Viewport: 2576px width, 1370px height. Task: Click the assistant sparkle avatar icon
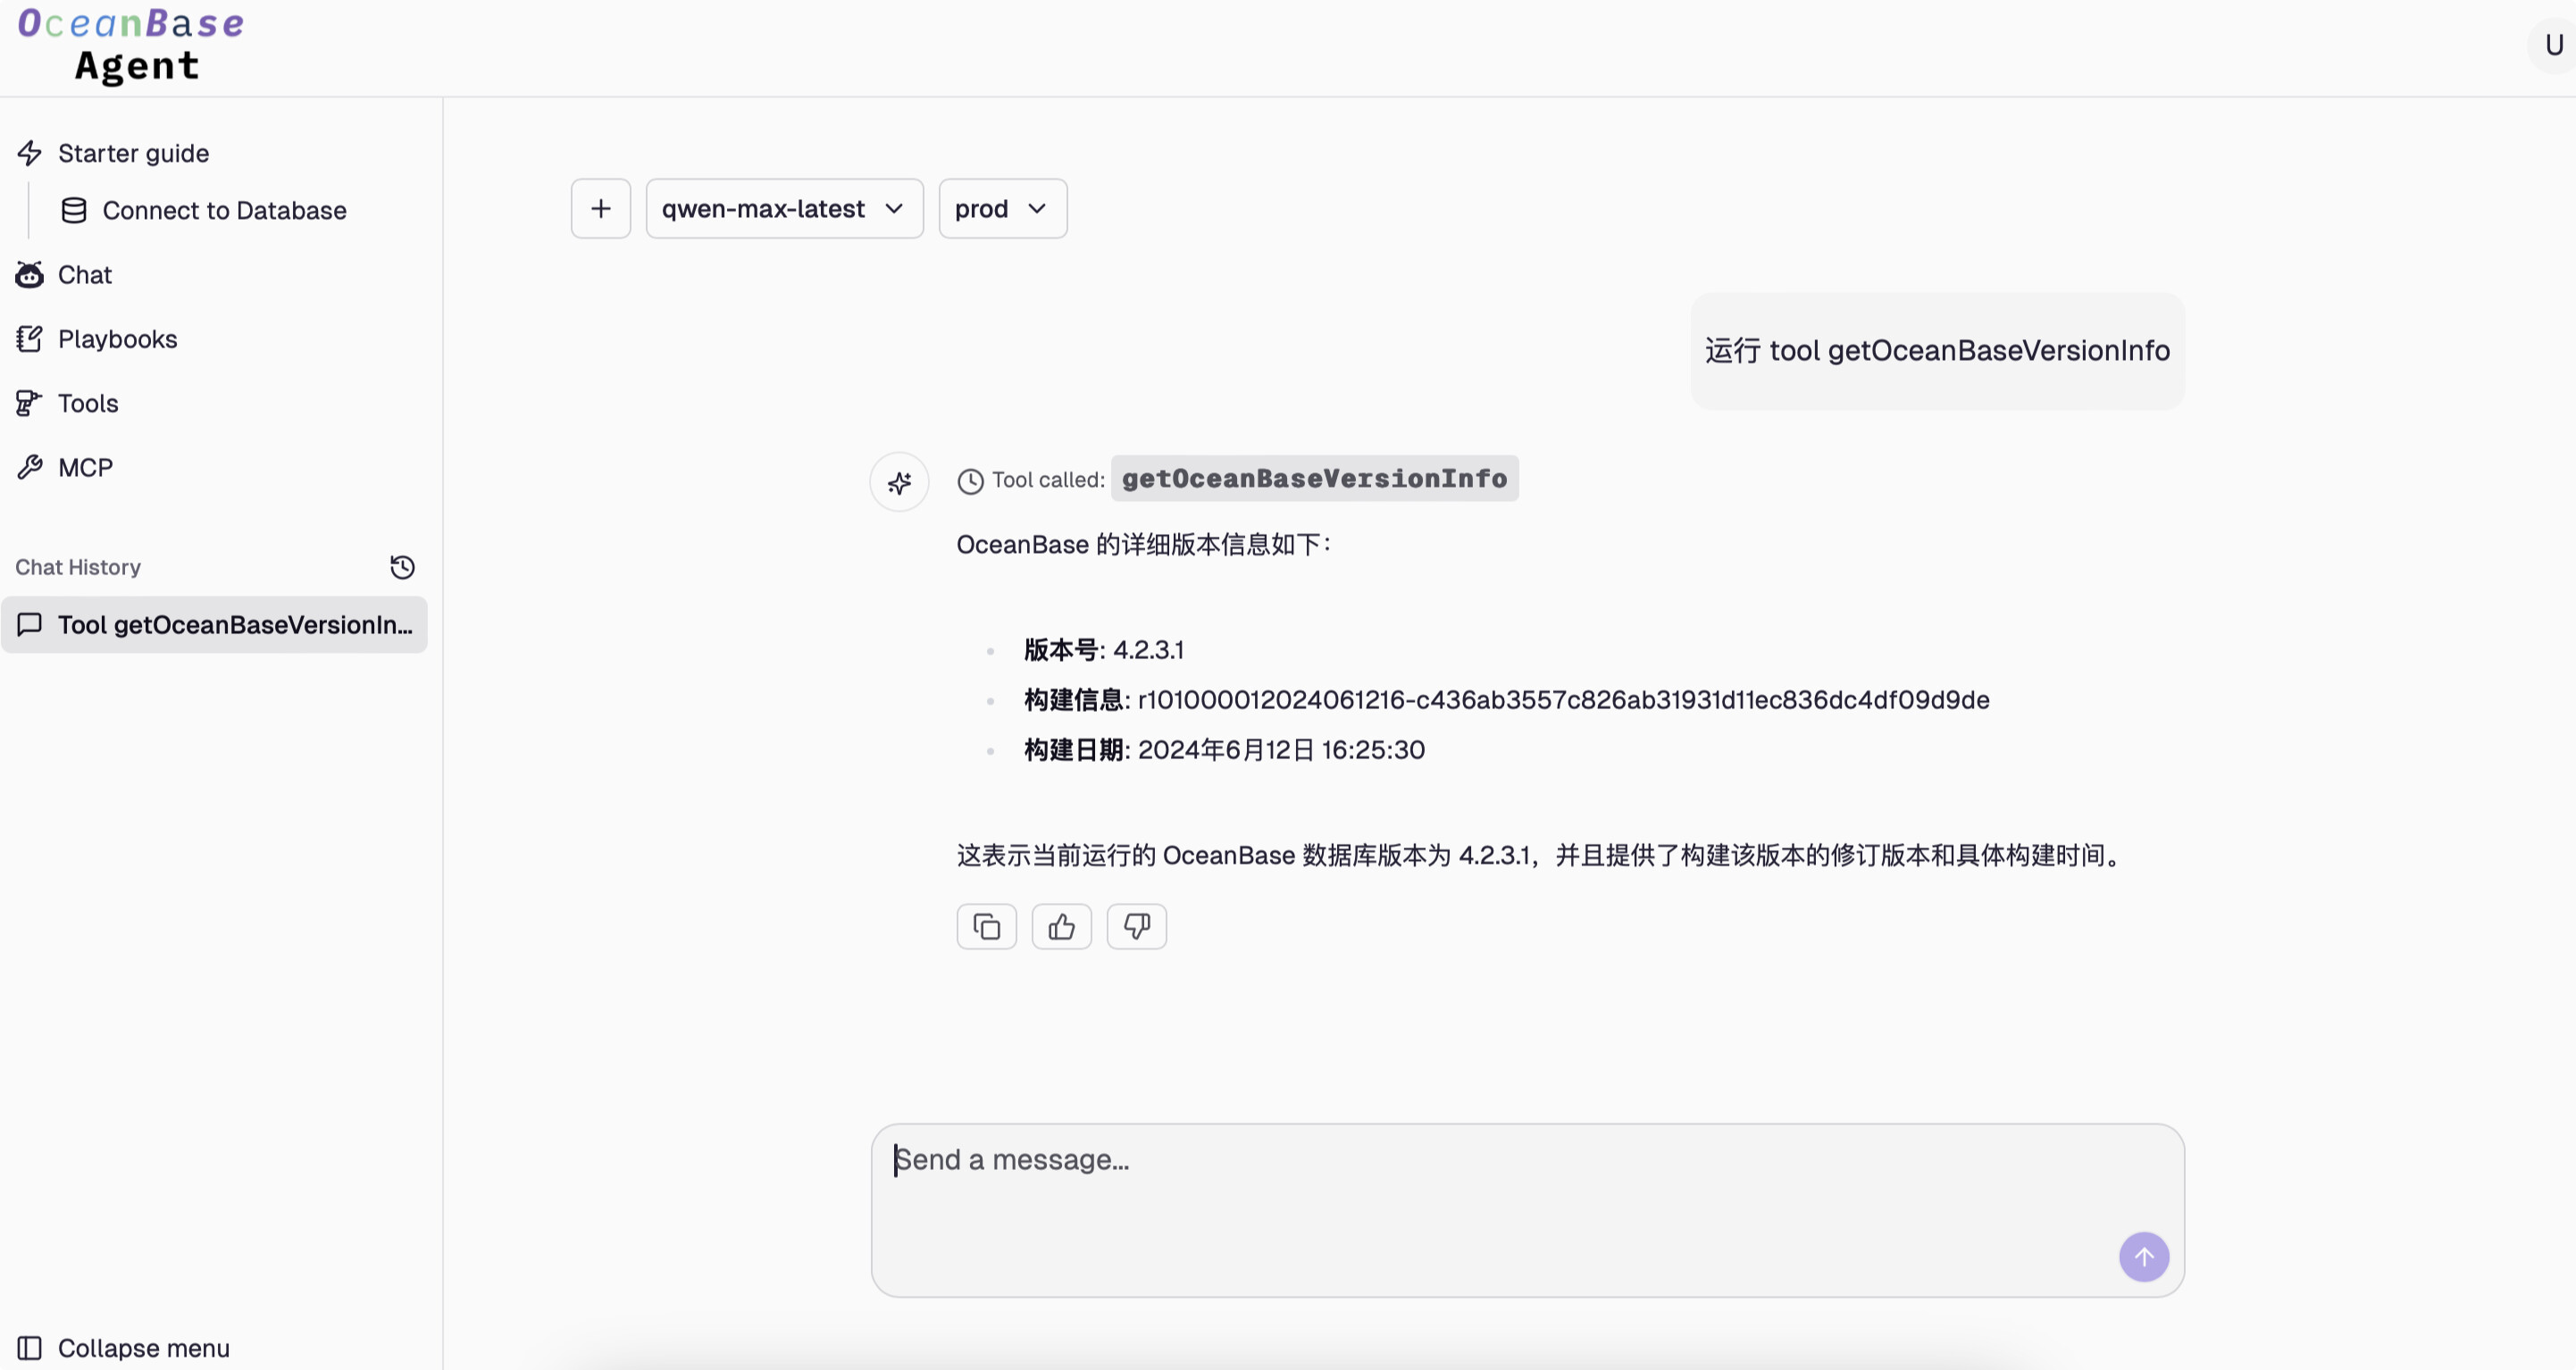(899, 483)
